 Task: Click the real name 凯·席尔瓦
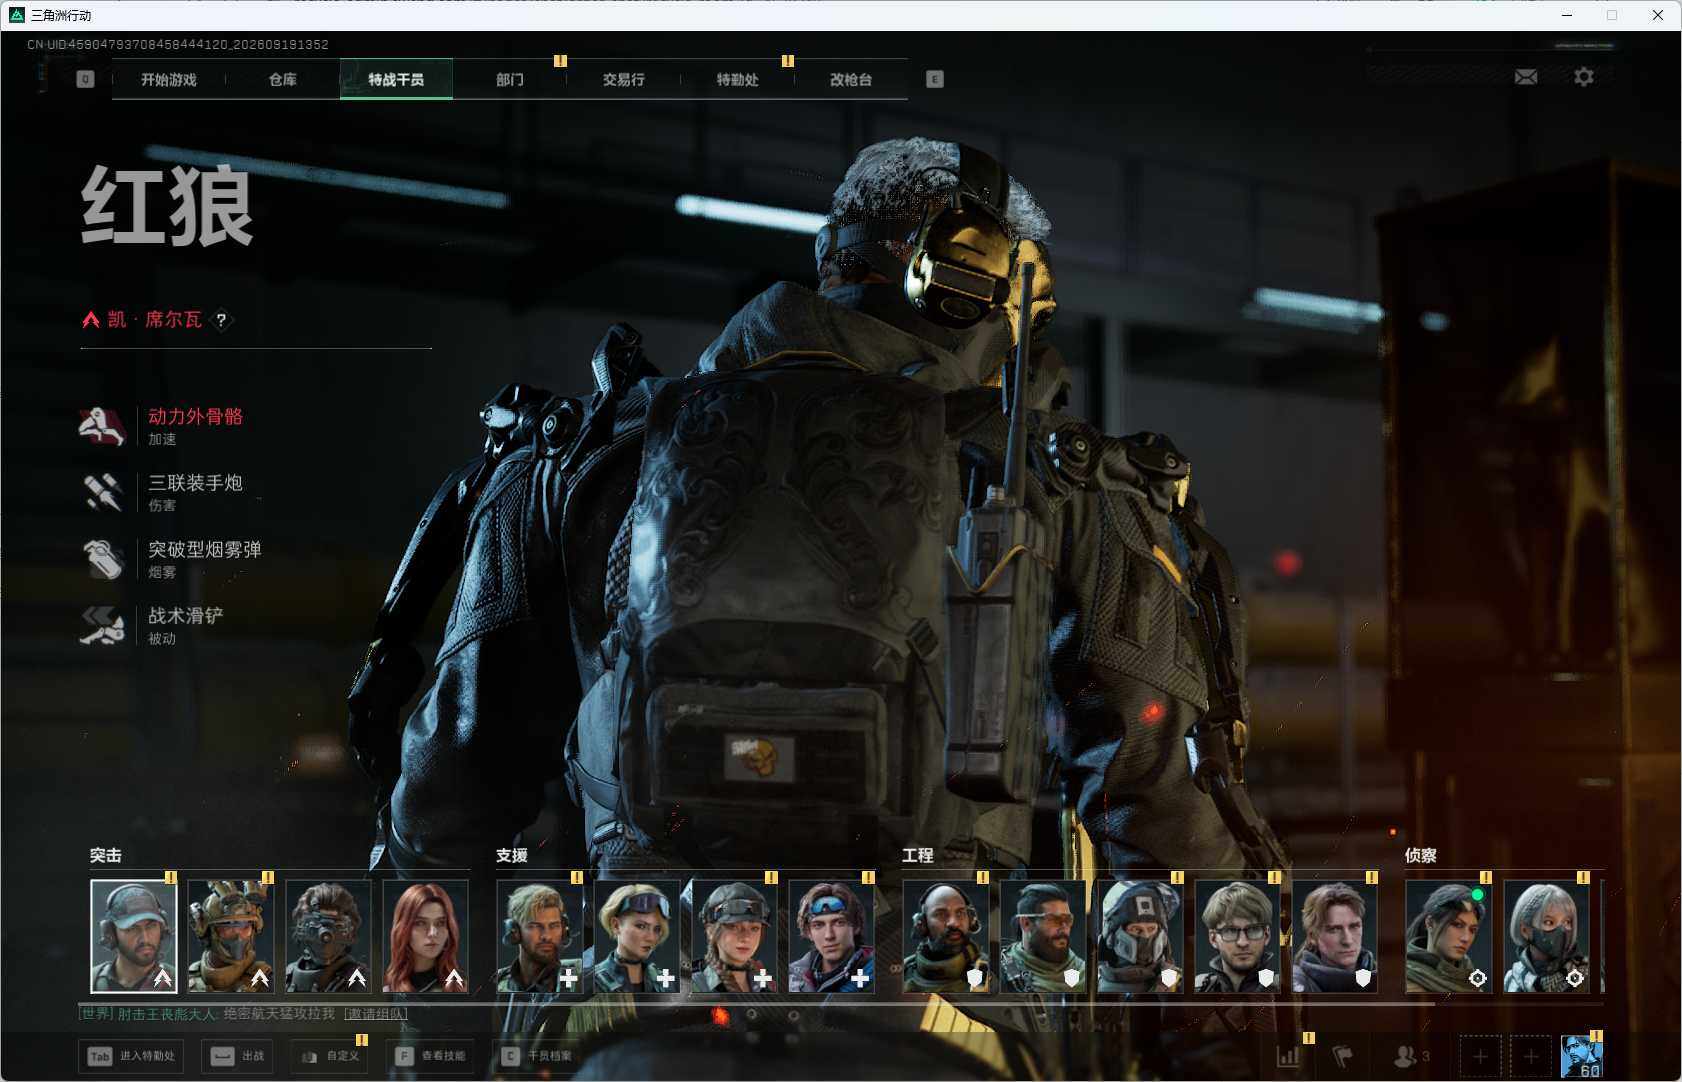155,320
